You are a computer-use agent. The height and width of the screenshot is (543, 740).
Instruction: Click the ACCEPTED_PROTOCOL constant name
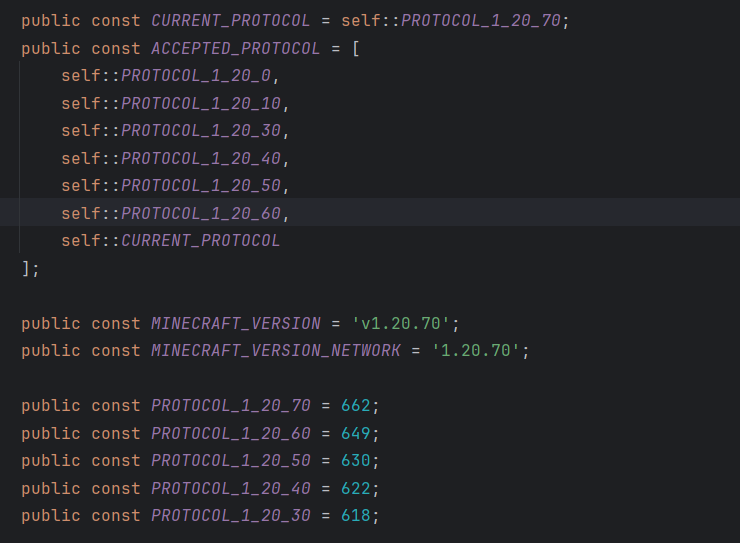[x=236, y=48]
